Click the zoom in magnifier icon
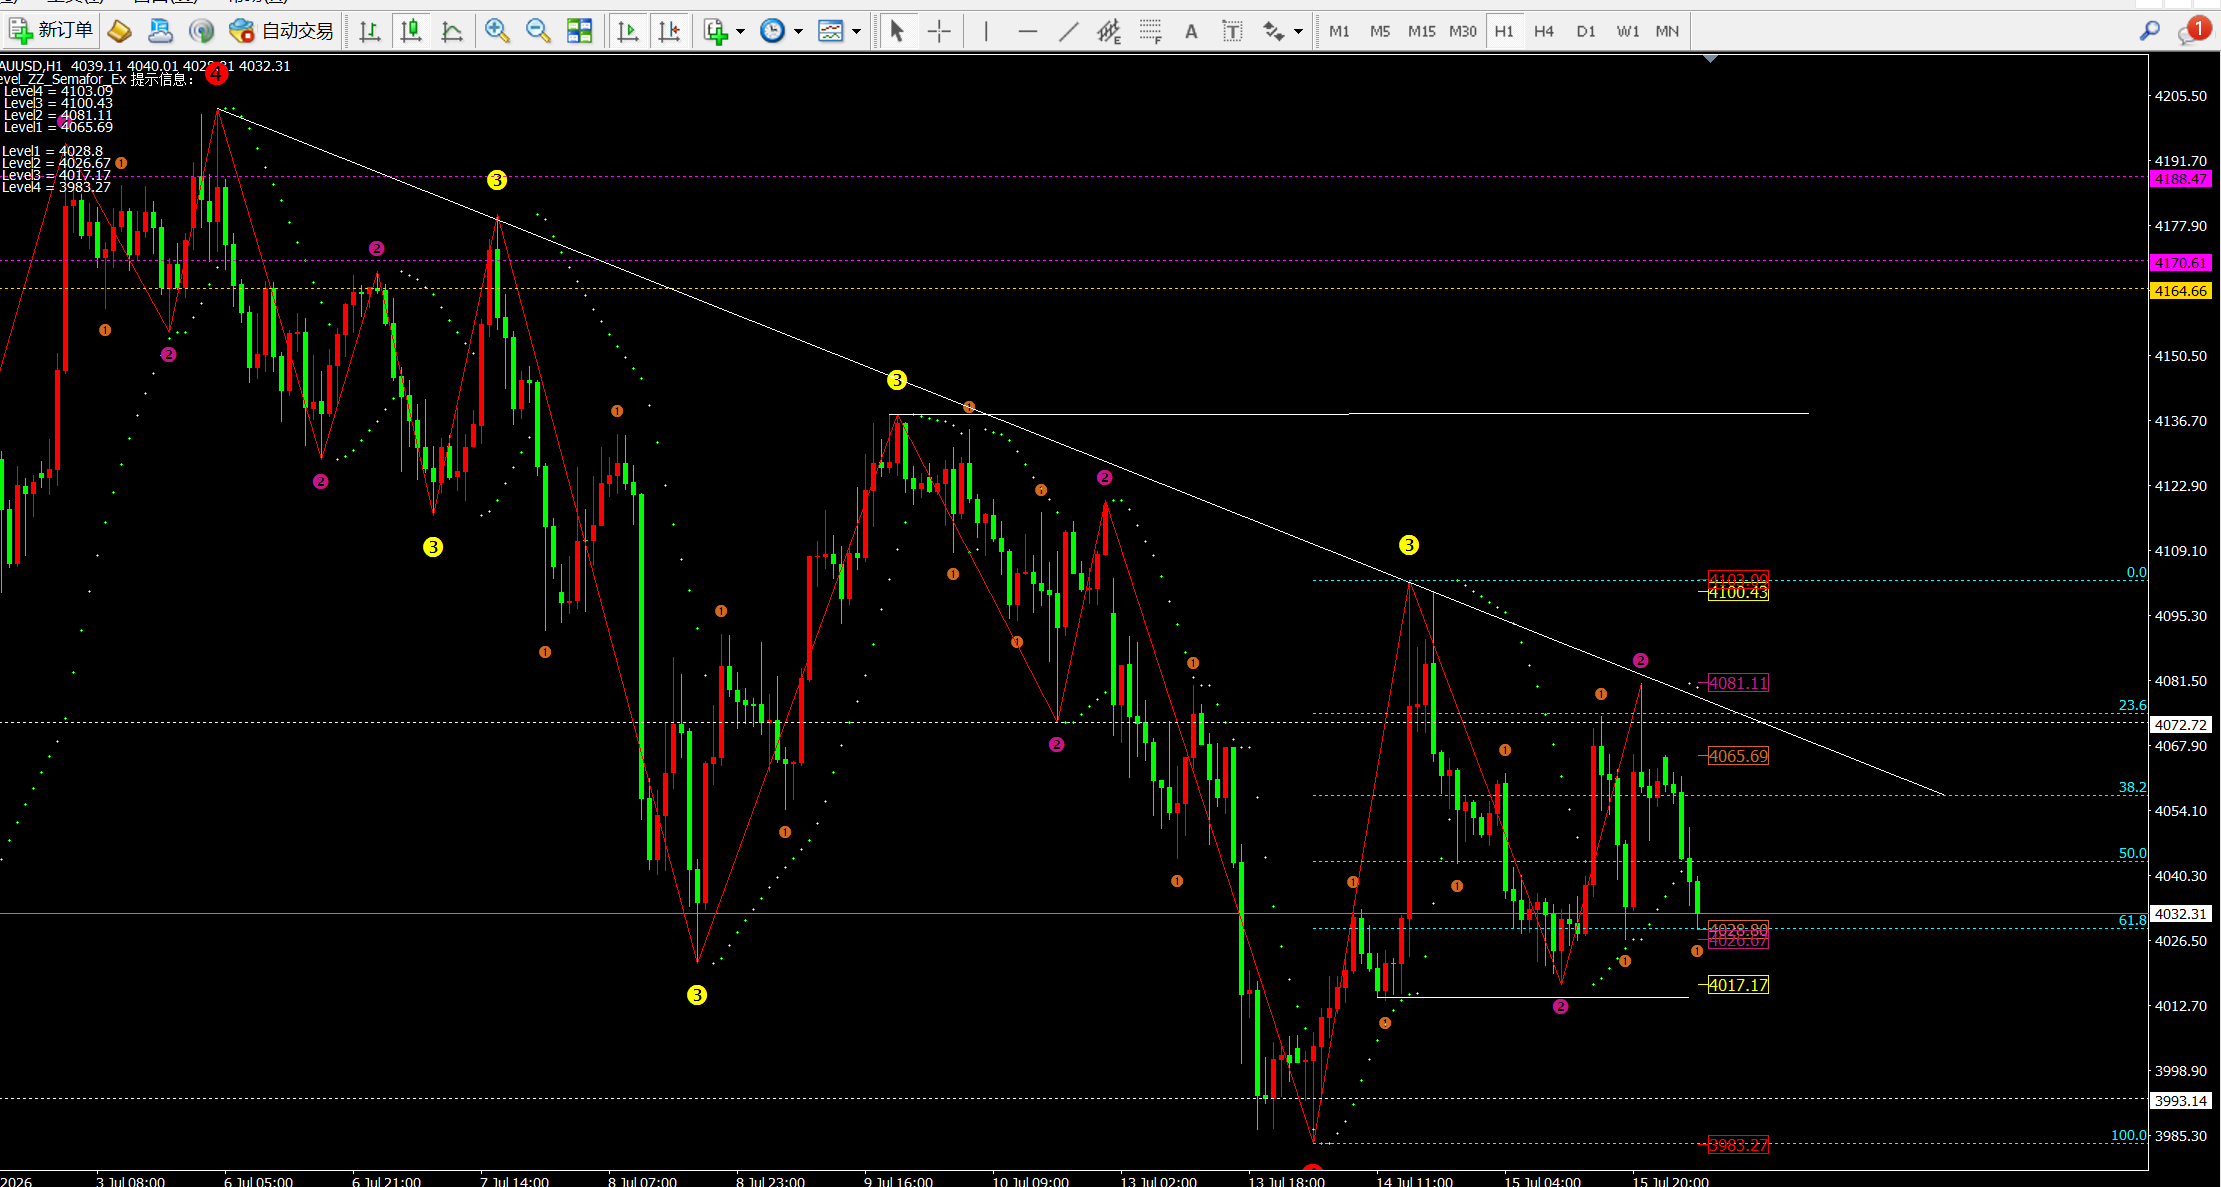The width and height of the screenshot is (2221, 1187). point(497,31)
